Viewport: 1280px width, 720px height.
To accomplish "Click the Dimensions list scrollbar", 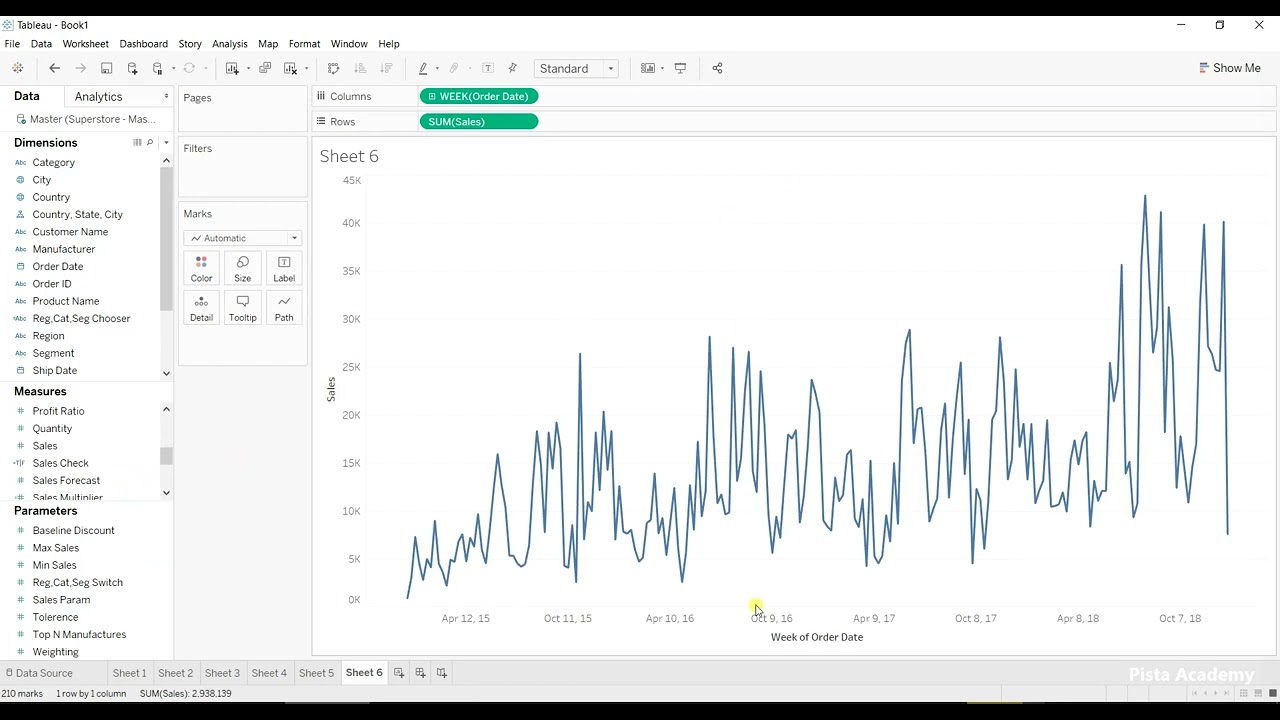I will tap(166, 240).
